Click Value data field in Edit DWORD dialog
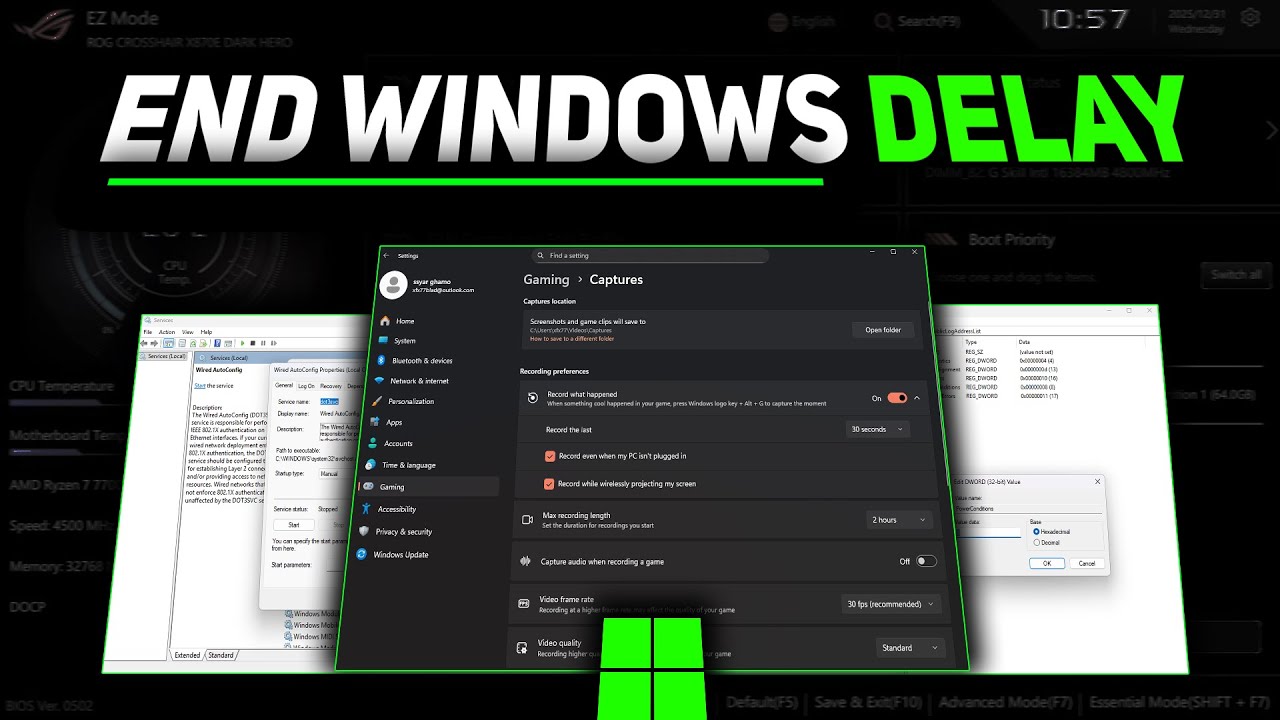 pyautogui.click(x=989, y=533)
